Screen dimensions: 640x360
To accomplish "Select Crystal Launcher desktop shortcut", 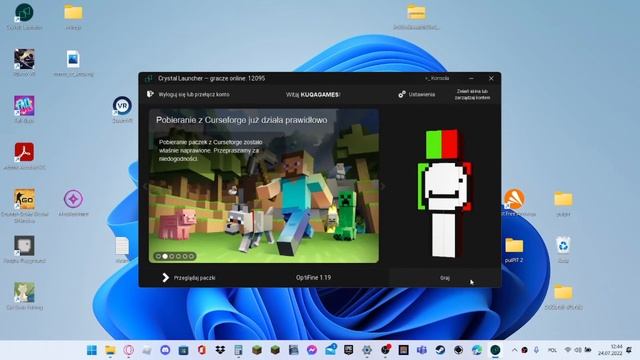I will tap(24, 17).
